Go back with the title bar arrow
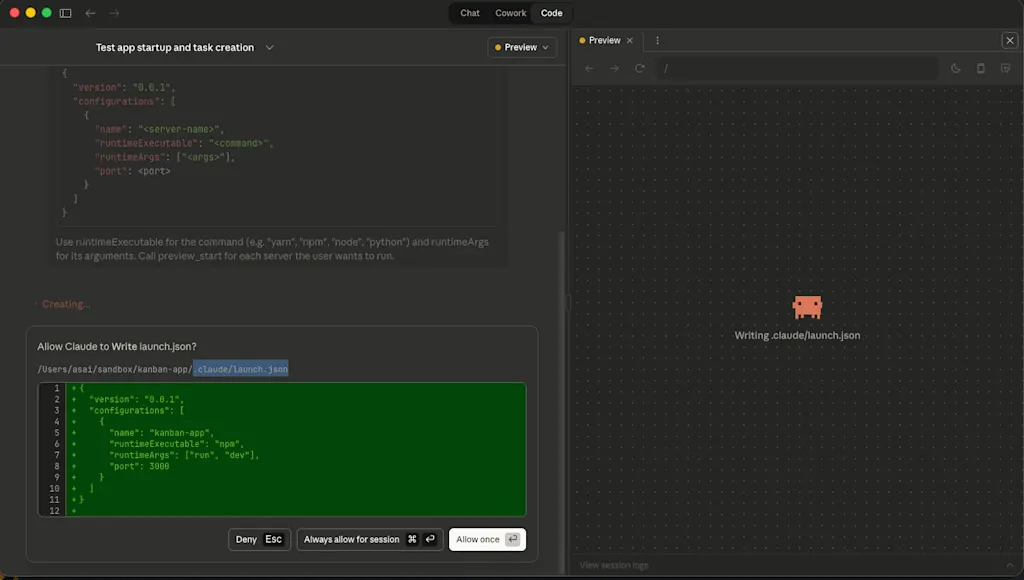1024x580 pixels. [90, 13]
